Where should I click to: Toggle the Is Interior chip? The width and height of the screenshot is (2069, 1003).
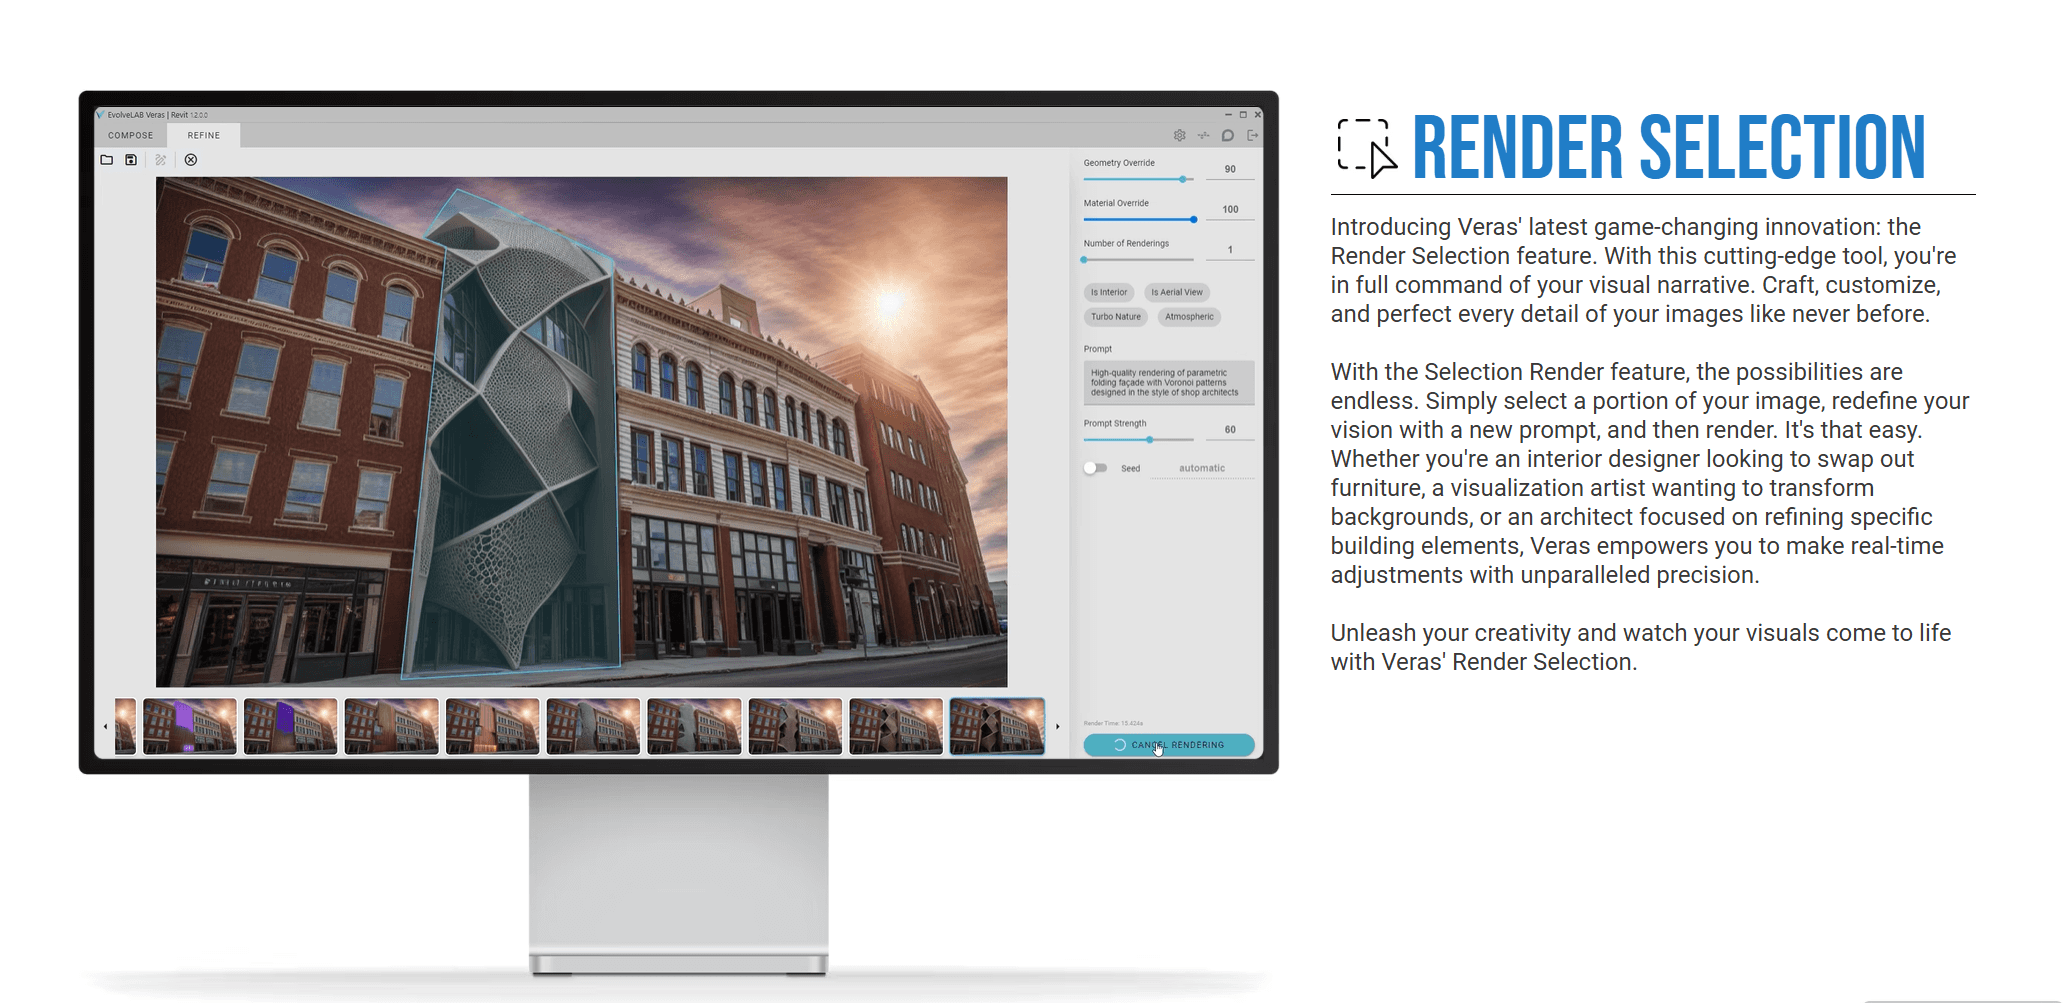1109,292
